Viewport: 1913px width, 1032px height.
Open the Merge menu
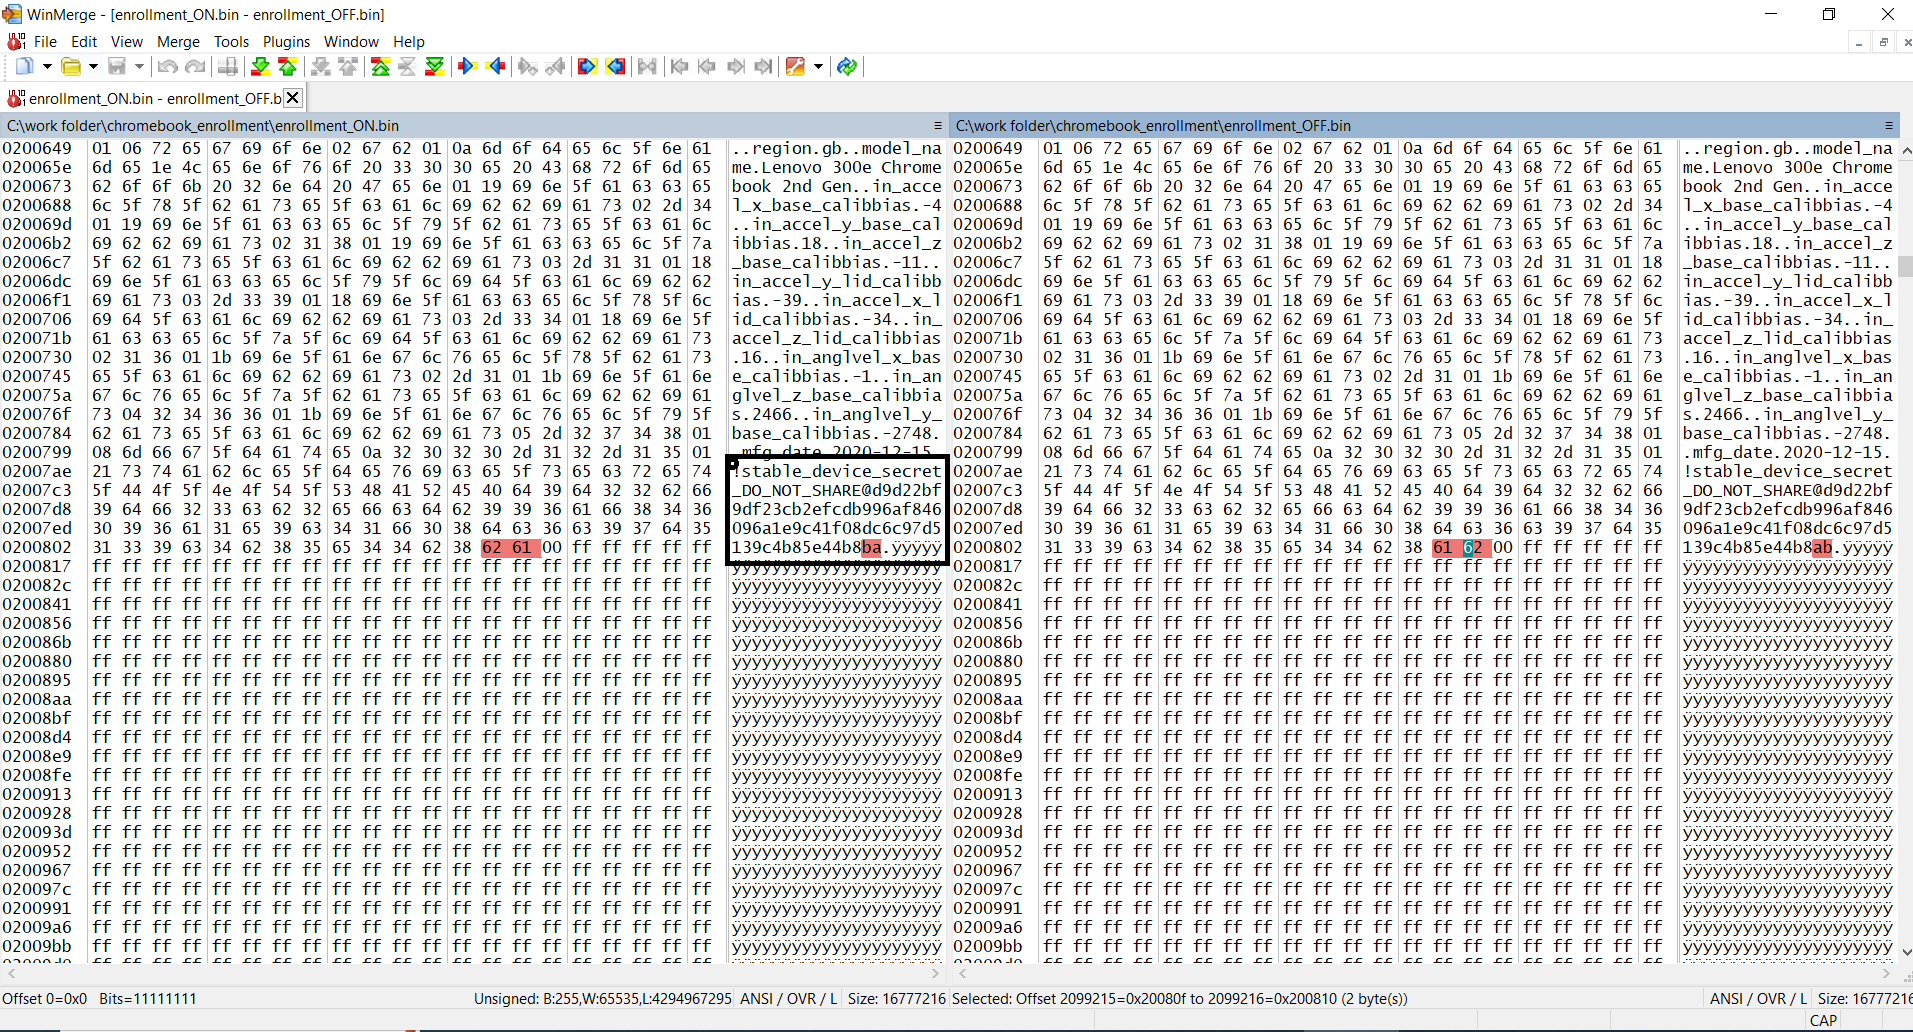(x=179, y=42)
